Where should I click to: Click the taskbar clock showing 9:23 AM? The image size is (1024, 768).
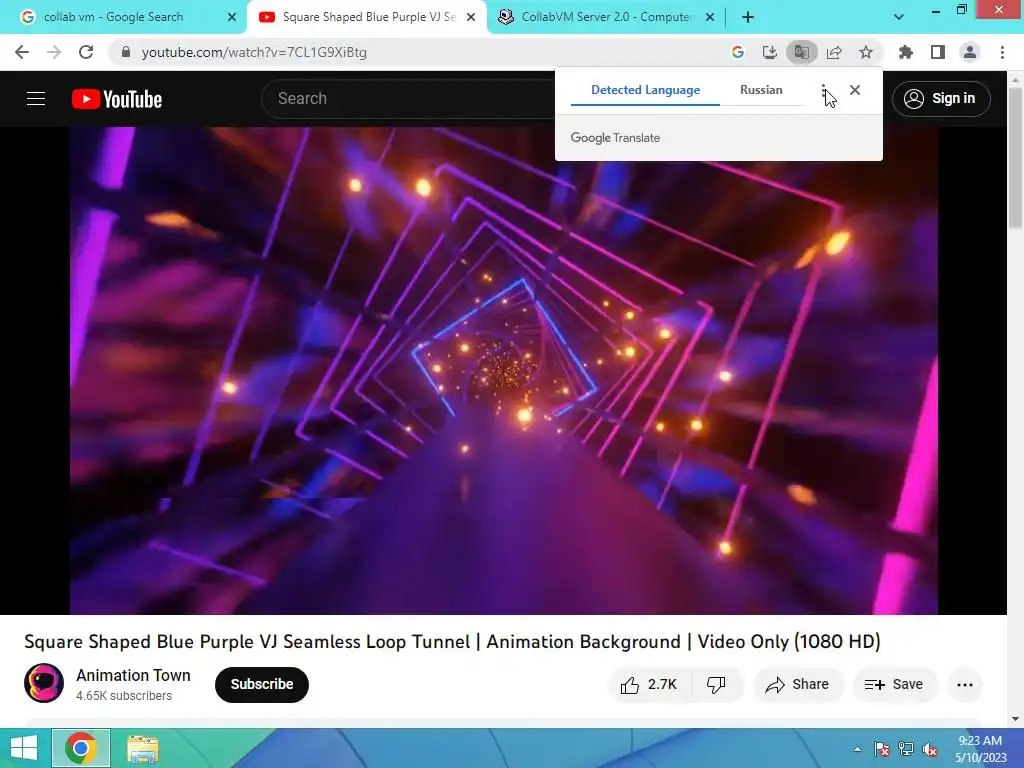click(980, 749)
